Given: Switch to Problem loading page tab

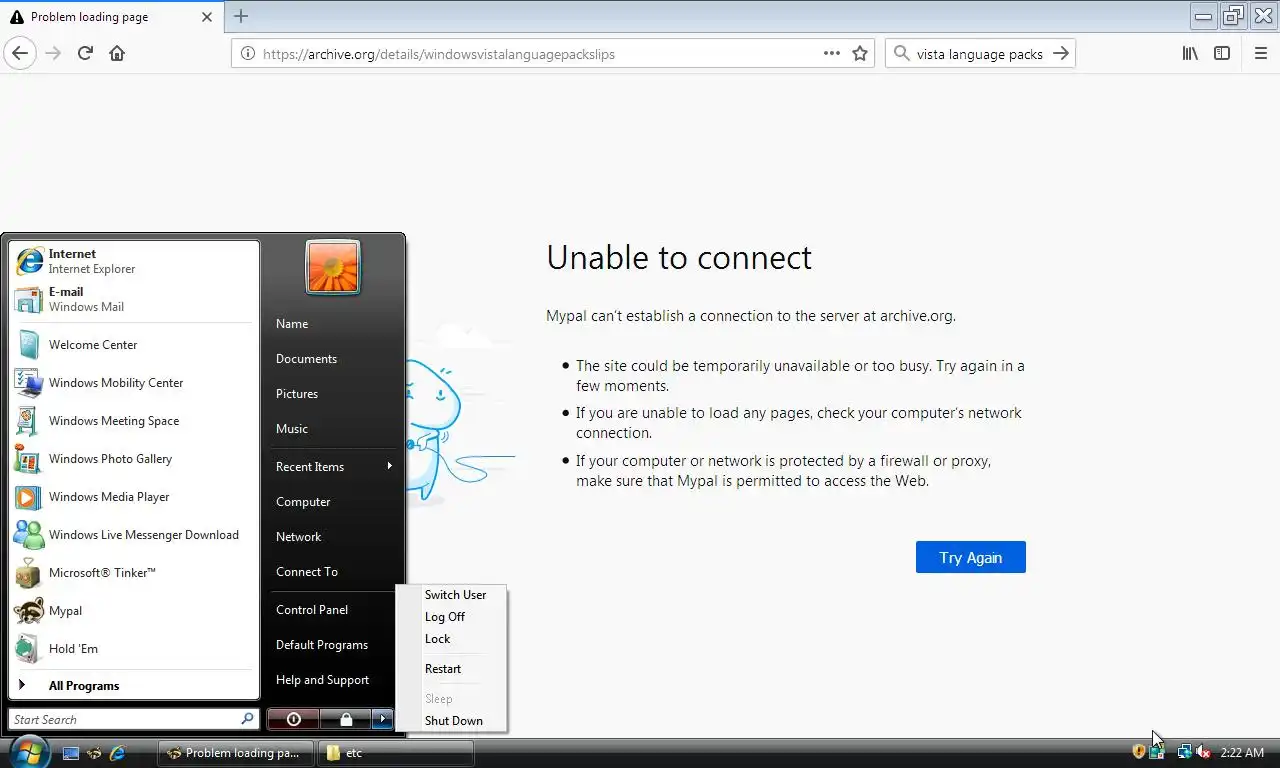Looking at the screenshot, I should coord(111,17).
